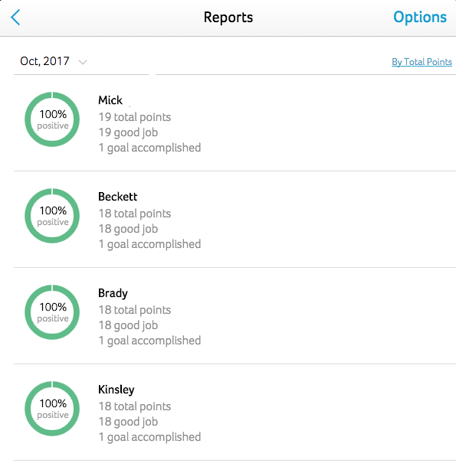Click Brady's 1 goal accomplished text
456x463 pixels.
coord(150,341)
